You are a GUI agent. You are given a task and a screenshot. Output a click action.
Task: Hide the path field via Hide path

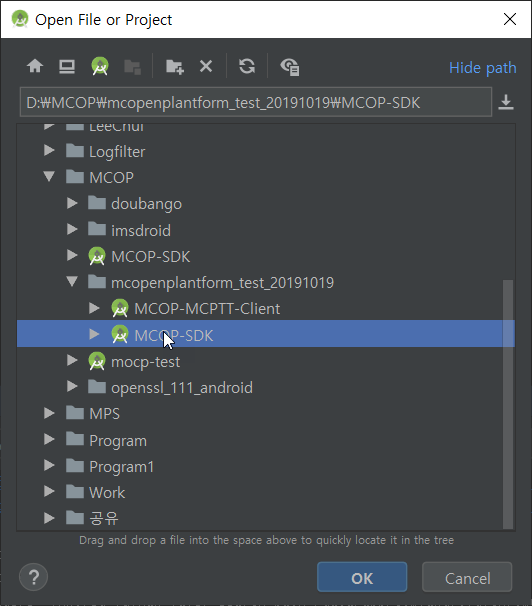tap(483, 68)
